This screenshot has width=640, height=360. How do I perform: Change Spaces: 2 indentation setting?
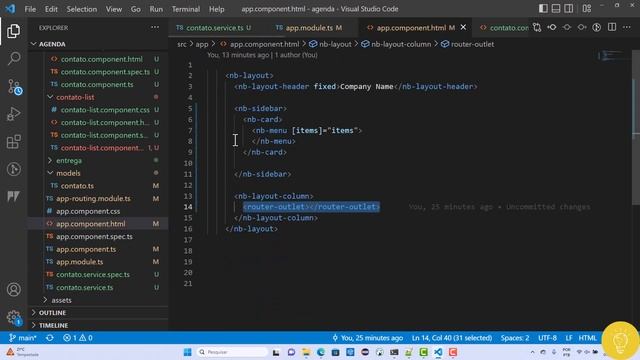tap(515, 338)
